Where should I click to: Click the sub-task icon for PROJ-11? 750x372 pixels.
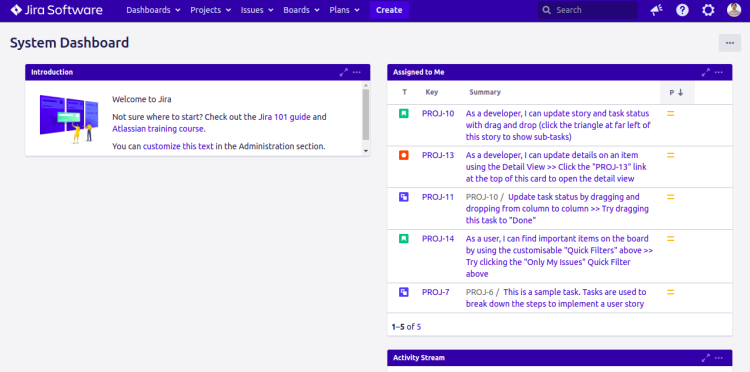[404, 197]
